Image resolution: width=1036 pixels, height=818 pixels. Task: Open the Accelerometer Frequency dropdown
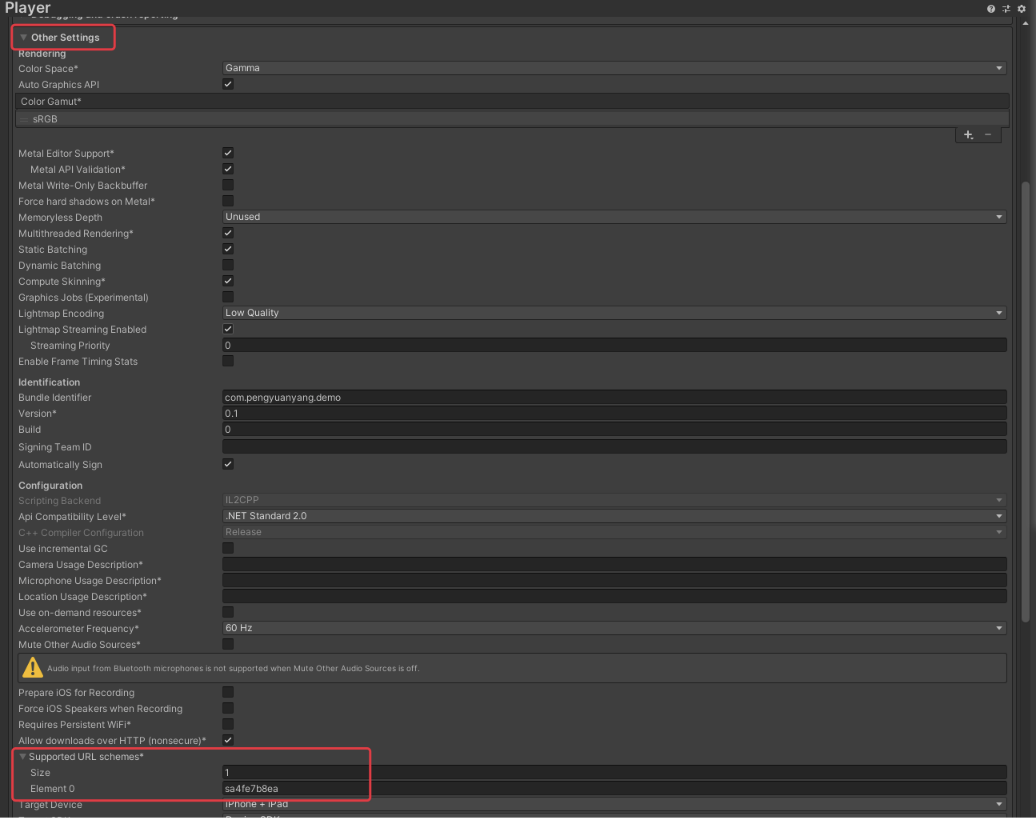pyautogui.click(x=614, y=628)
